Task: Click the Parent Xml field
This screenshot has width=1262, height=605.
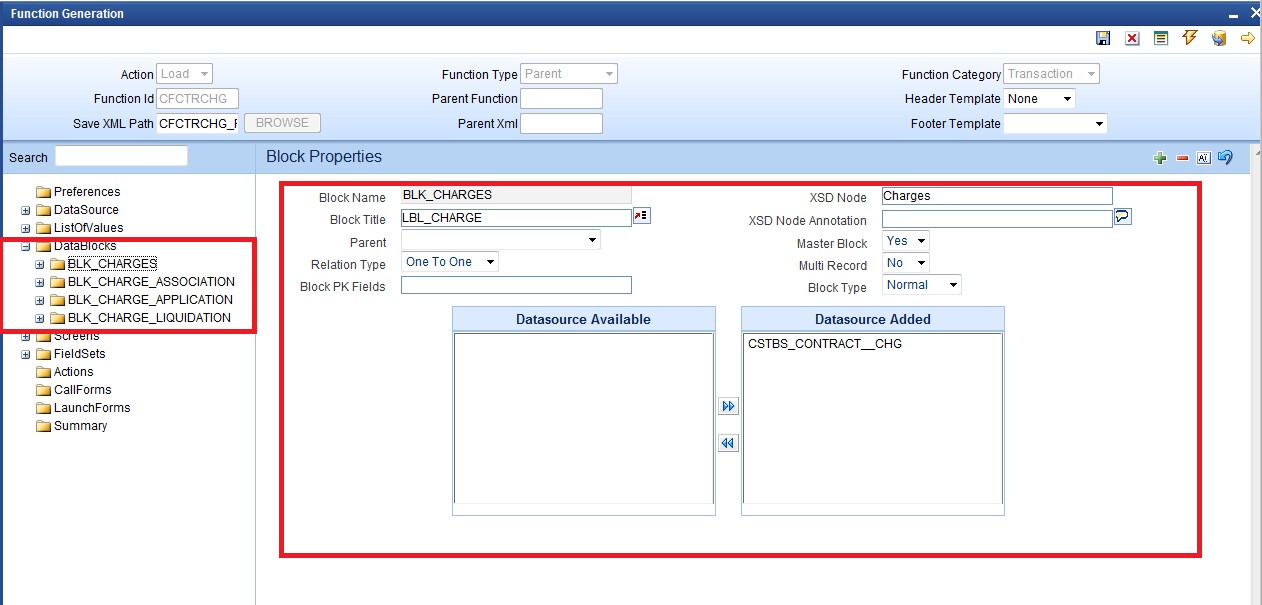Action: (562, 124)
